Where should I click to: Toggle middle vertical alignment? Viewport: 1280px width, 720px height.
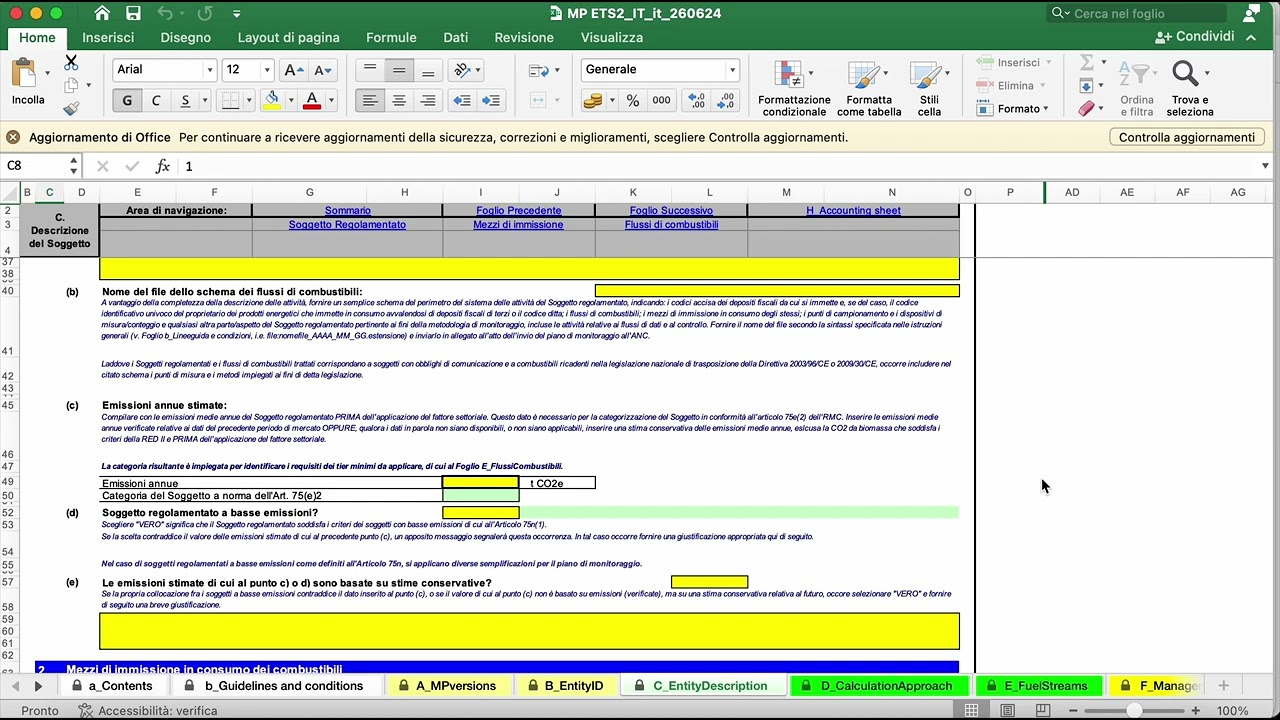click(x=399, y=70)
